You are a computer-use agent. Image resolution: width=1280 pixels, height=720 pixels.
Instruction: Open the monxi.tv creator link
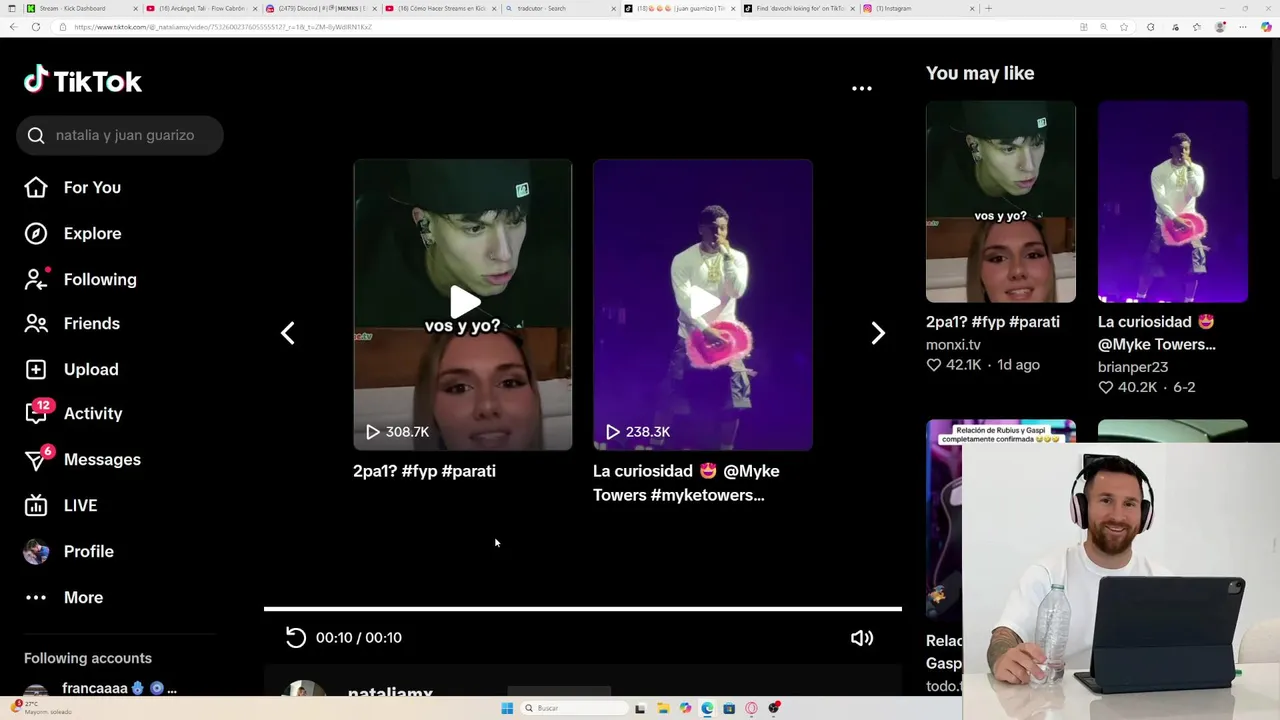tap(953, 344)
